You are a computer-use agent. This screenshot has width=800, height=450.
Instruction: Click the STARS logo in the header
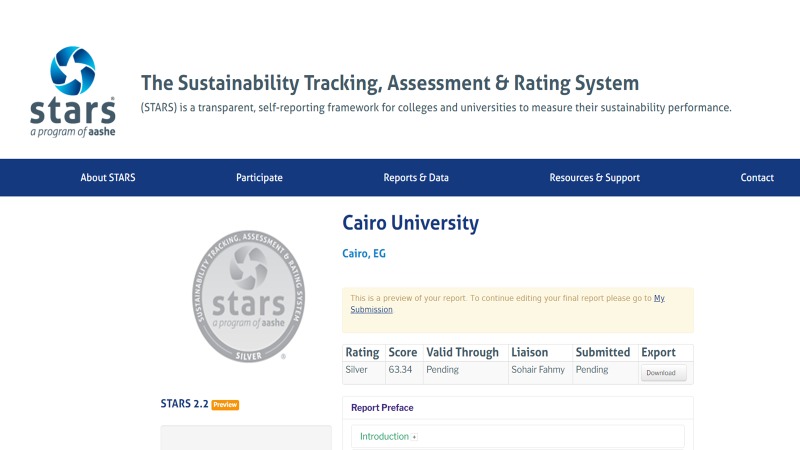[65, 91]
